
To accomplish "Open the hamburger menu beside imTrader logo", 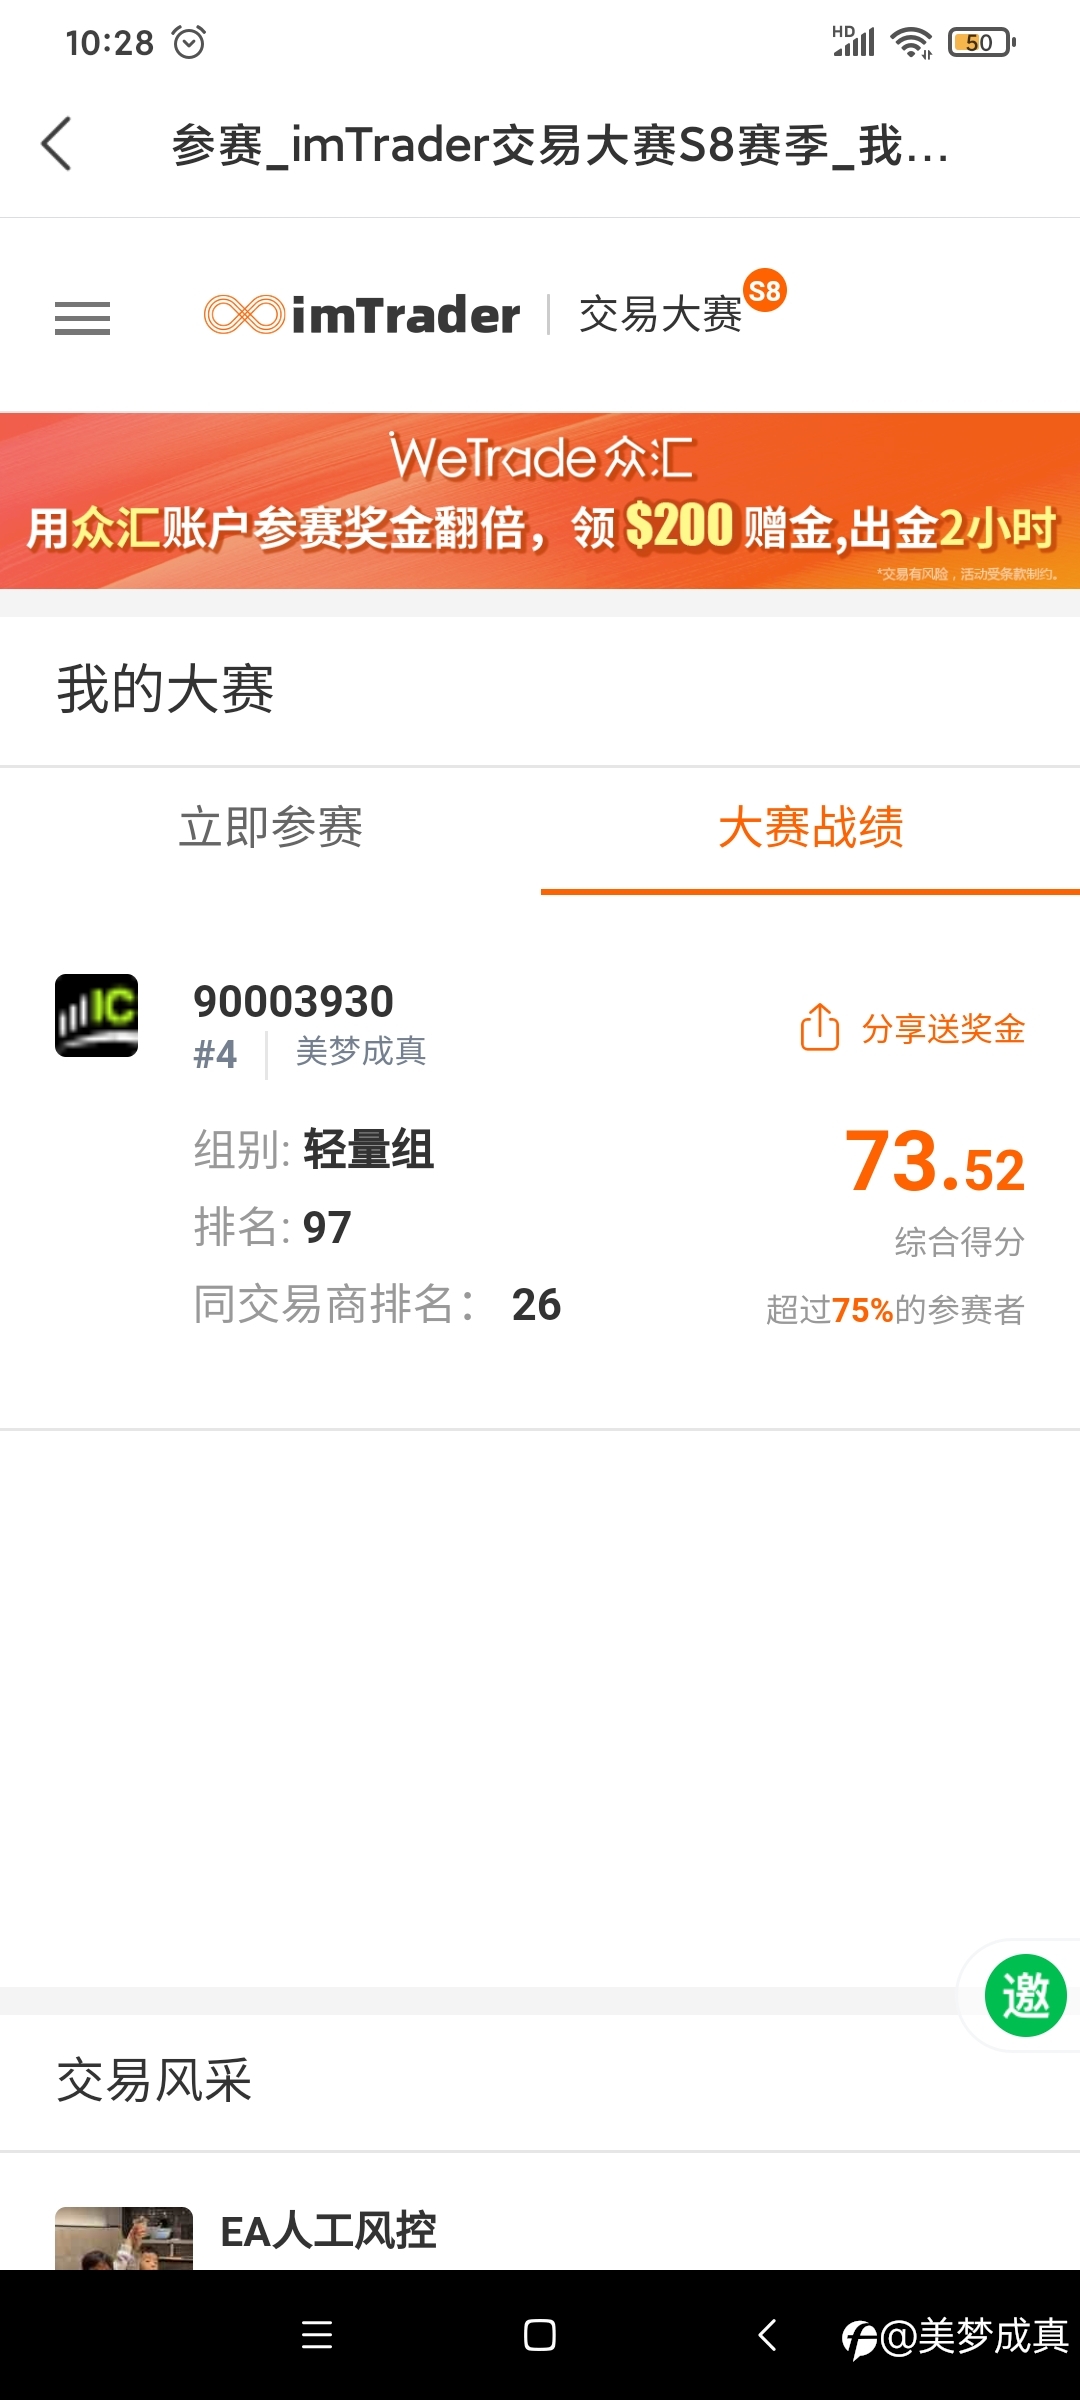I will [82, 318].
